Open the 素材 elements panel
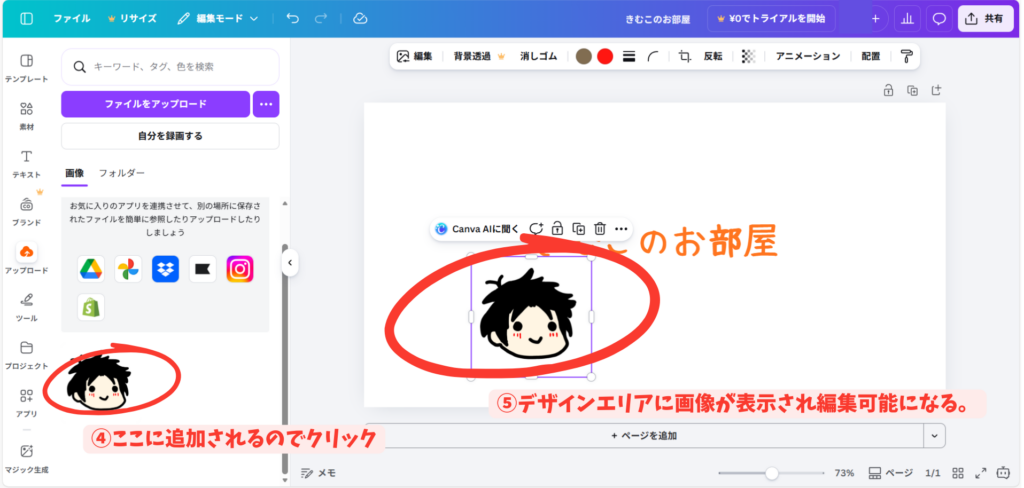Image resolution: width=1024 pixels, height=488 pixels. coord(26,116)
